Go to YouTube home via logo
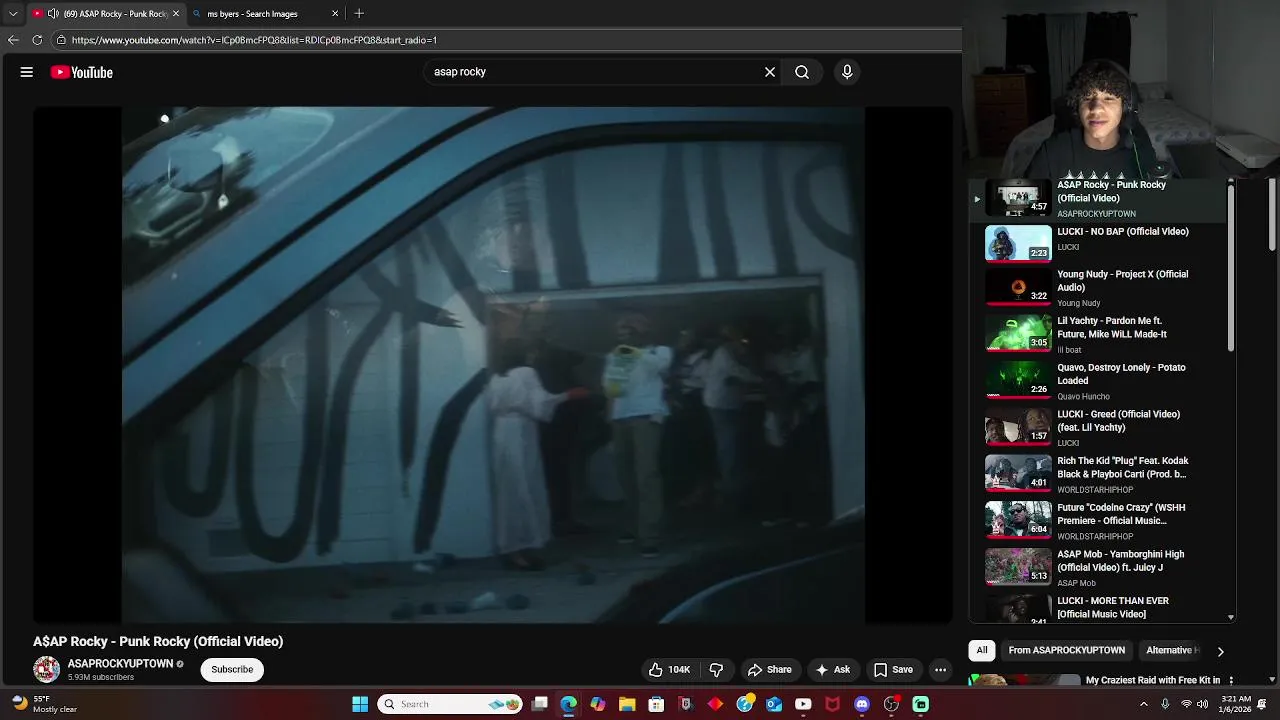This screenshot has height=720, width=1280. click(x=81, y=72)
